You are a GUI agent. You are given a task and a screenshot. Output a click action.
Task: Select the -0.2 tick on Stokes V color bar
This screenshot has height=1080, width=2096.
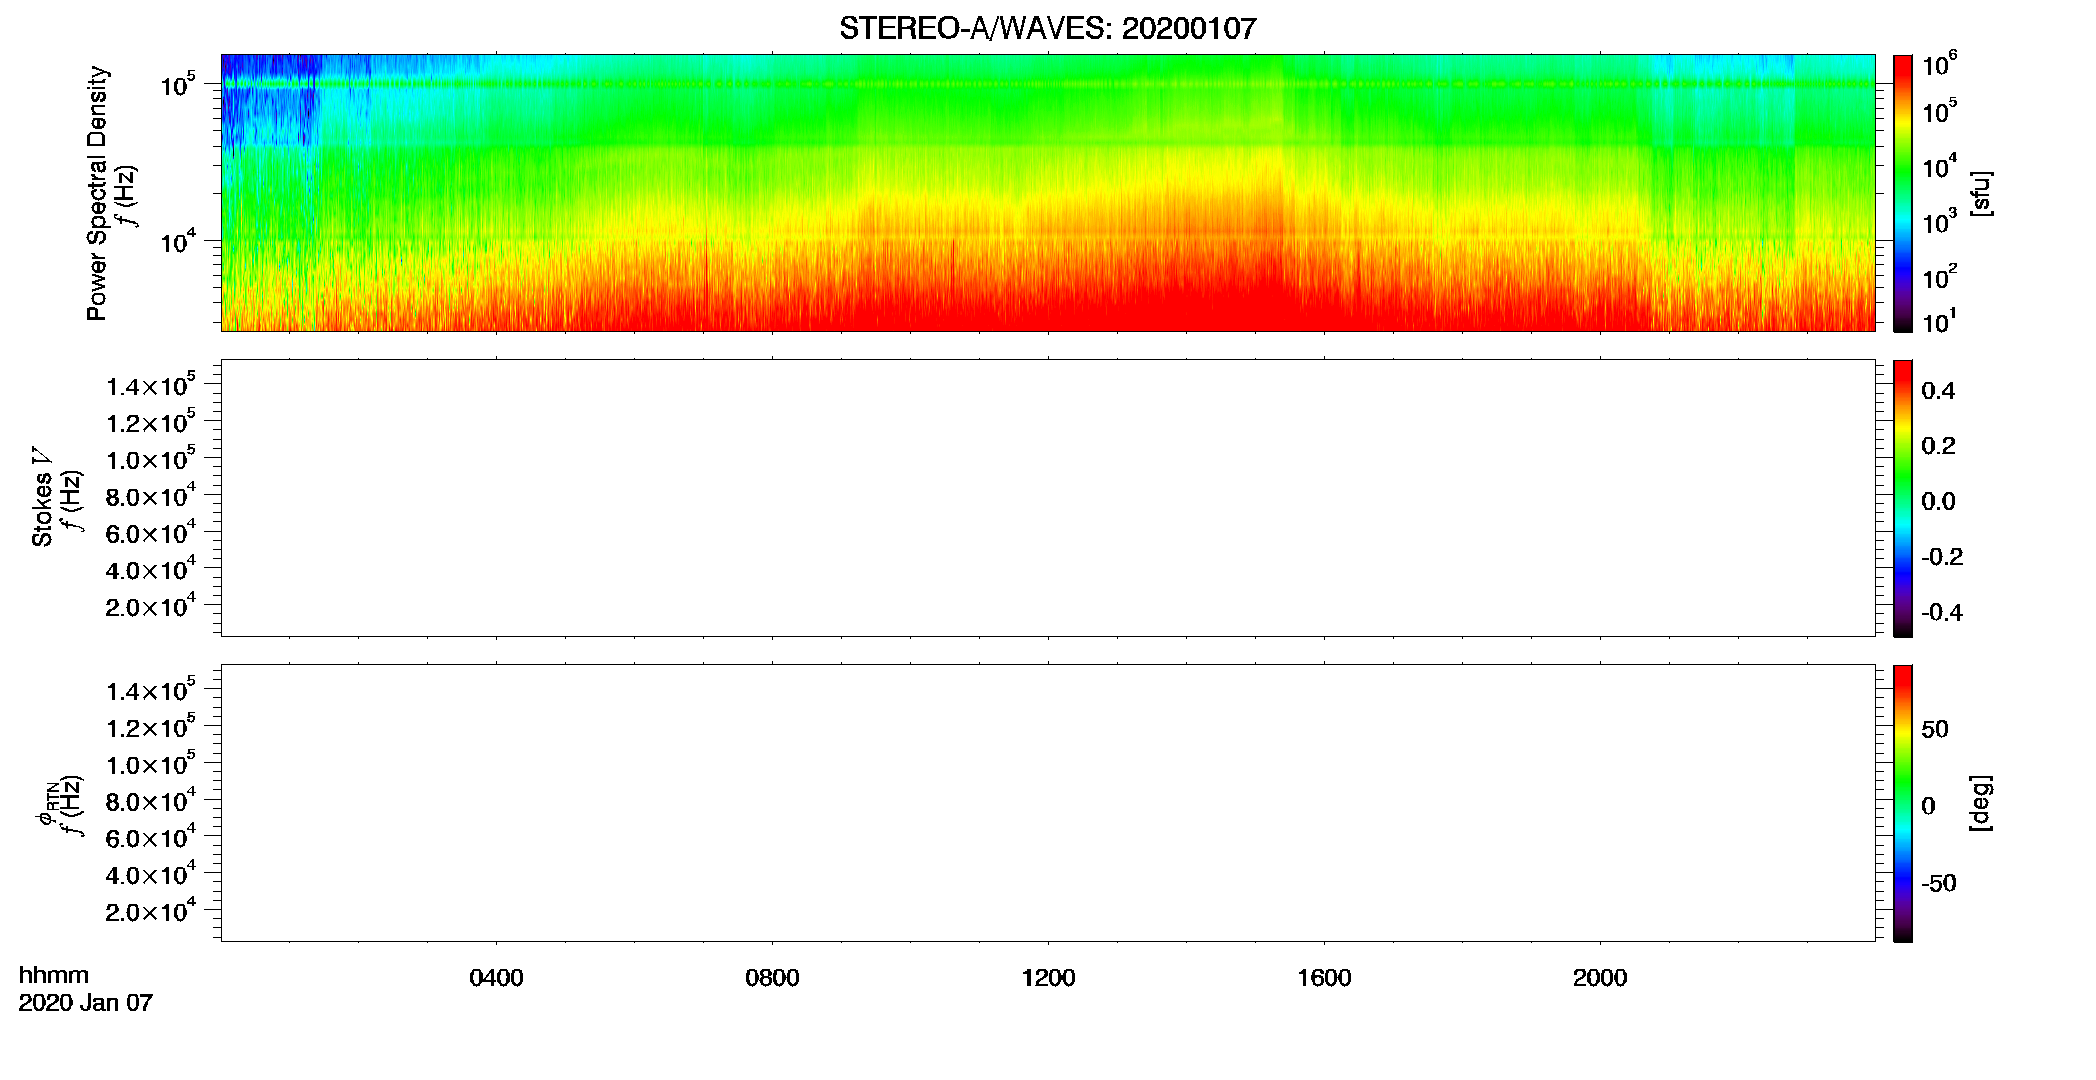(1942, 557)
